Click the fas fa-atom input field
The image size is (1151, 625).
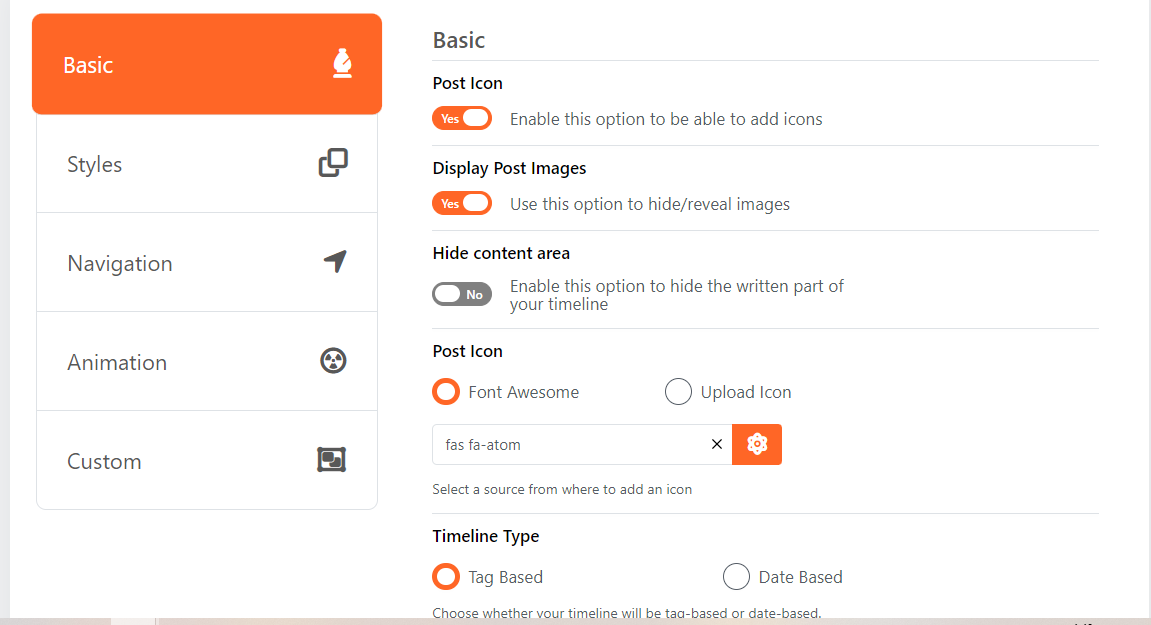point(570,444)
